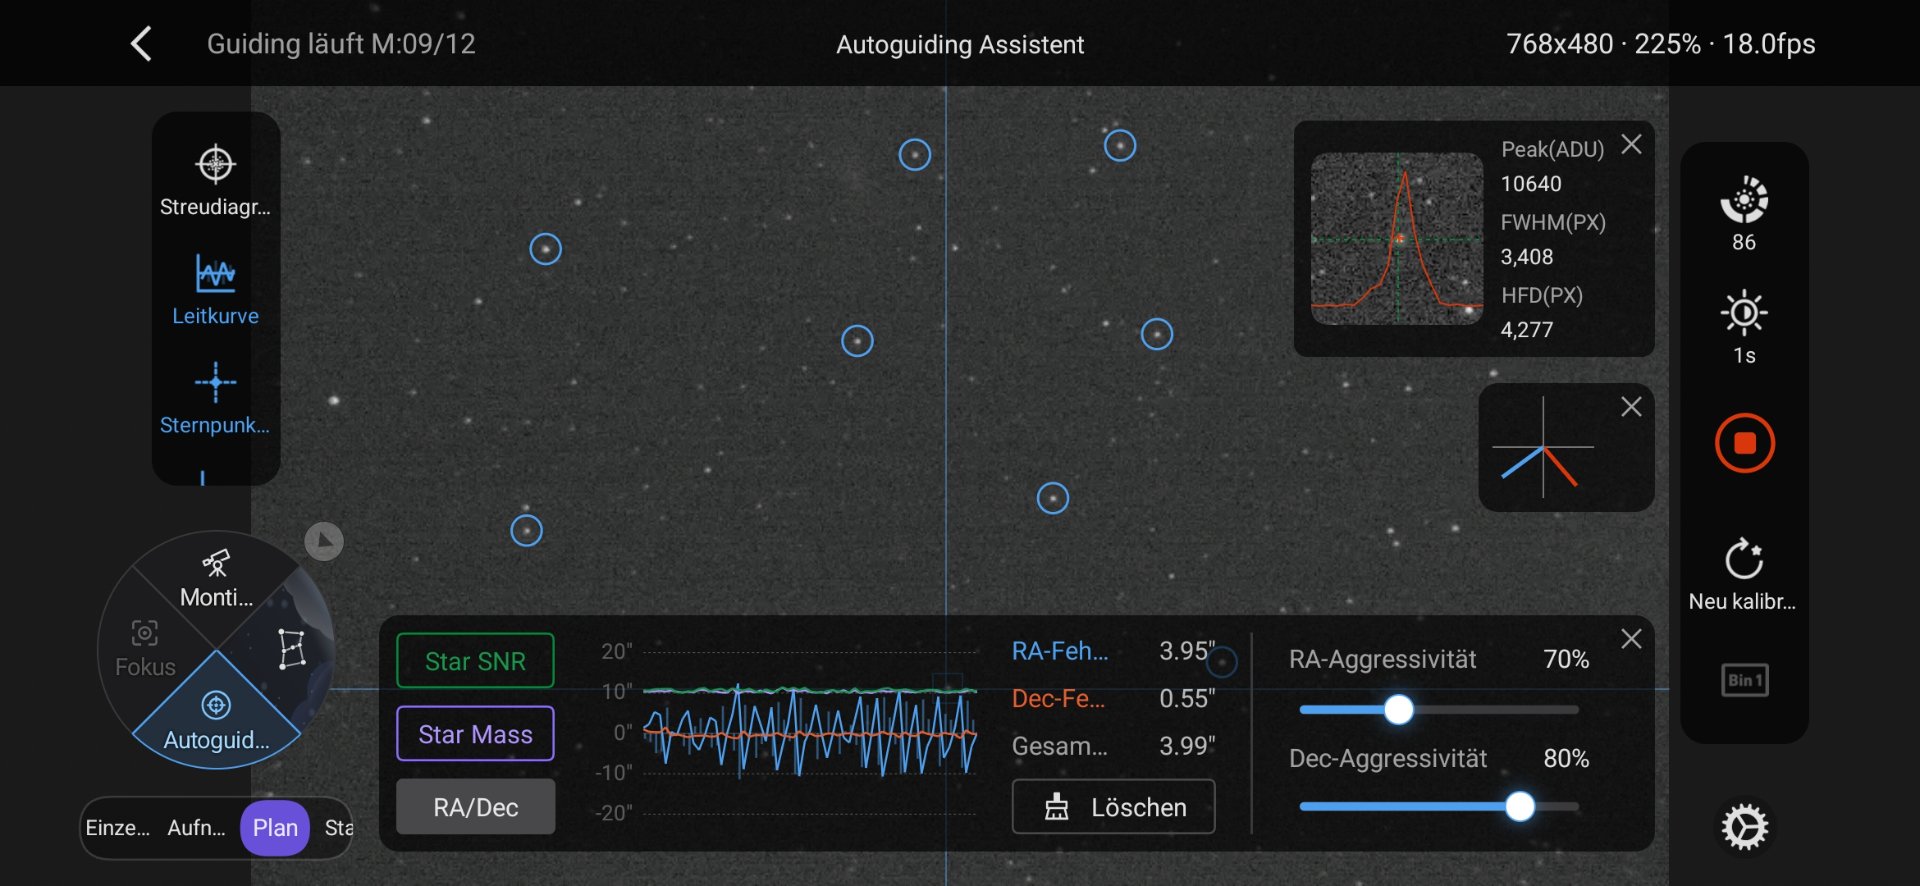The image size is (1920, 886).
Task: Select the Plan mode tab
Action: tap(275, 828)
